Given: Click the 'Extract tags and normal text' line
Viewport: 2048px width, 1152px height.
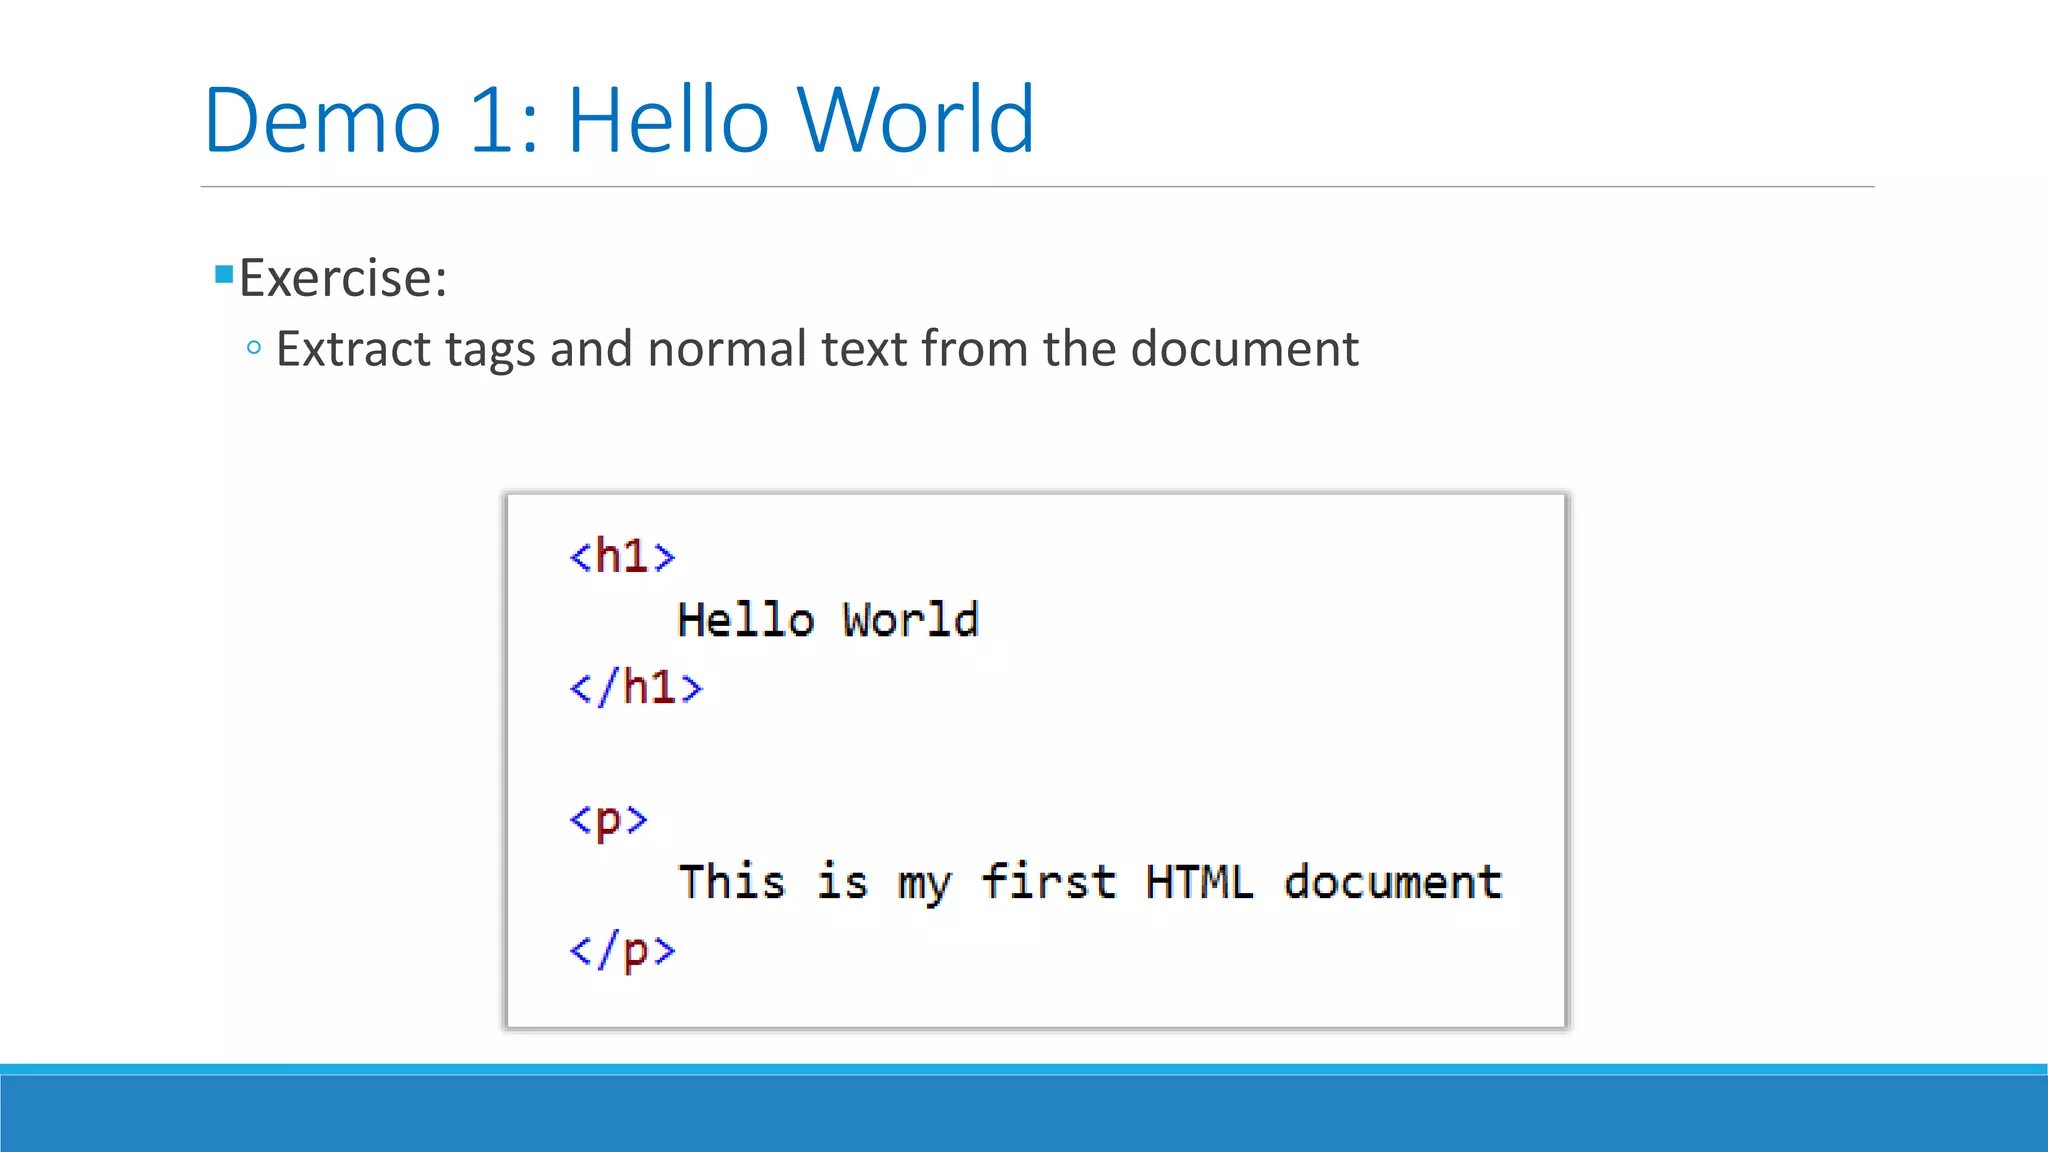Looking at the screenshot, I should [816, 349].
